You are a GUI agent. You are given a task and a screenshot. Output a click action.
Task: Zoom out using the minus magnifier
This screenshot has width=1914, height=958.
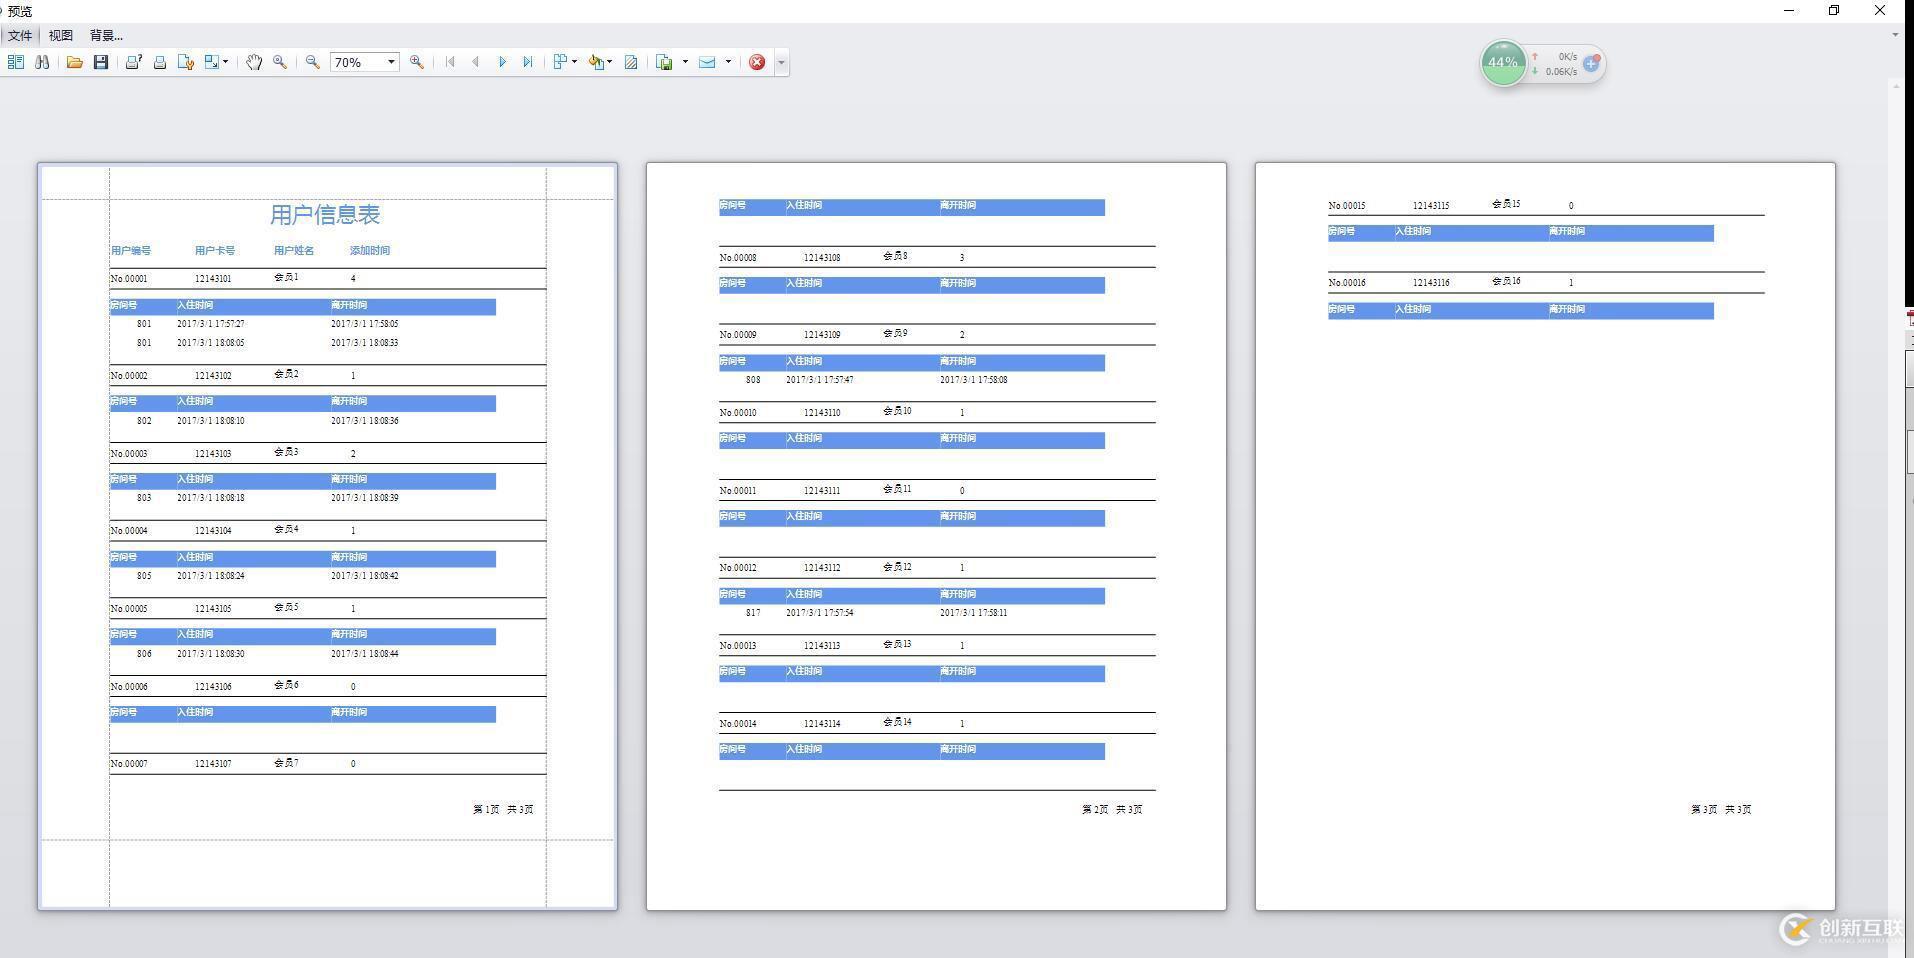313,62
